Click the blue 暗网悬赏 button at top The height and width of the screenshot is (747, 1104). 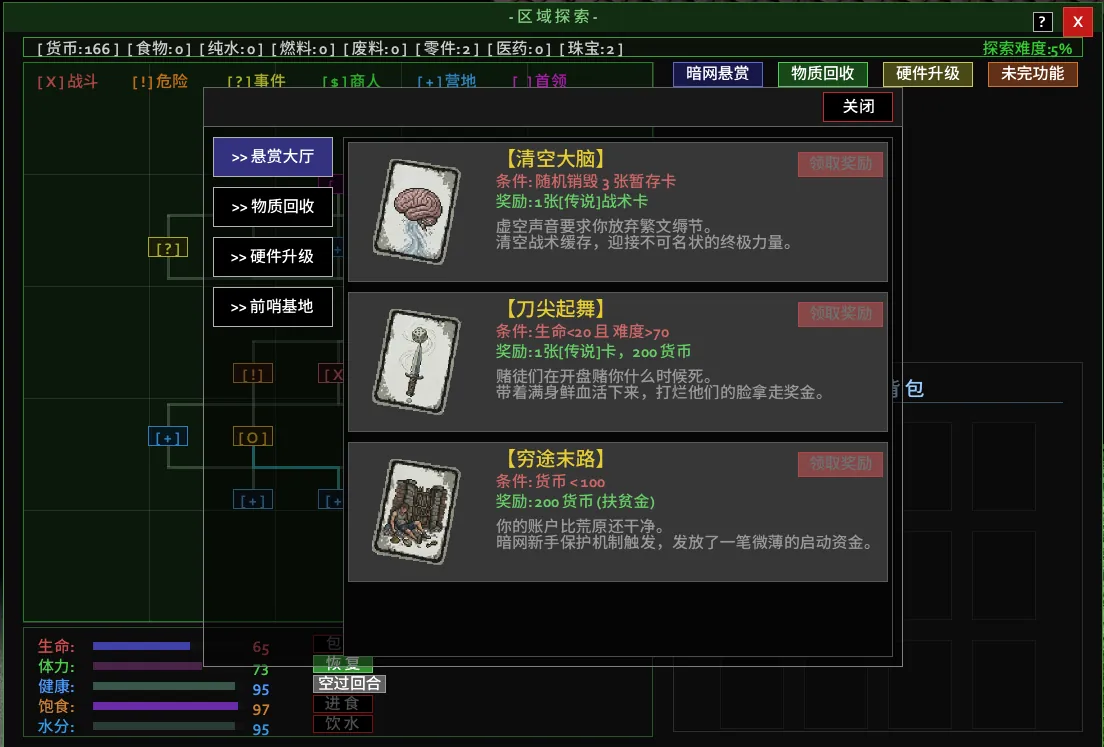718,74
